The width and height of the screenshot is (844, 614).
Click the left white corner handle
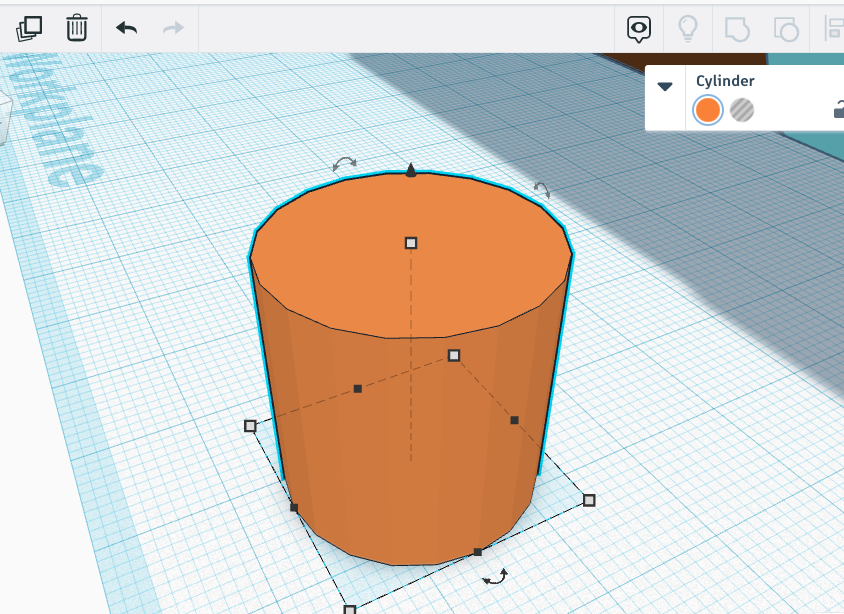[x=250, y=426]
